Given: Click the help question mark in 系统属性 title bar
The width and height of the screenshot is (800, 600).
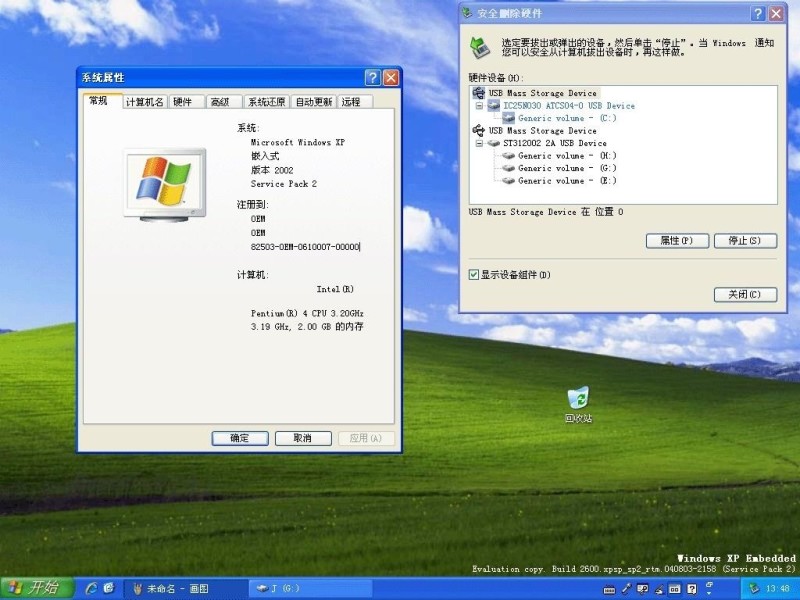Looking at the screenshot, I should pyautogui.click(x=372, y=78).
